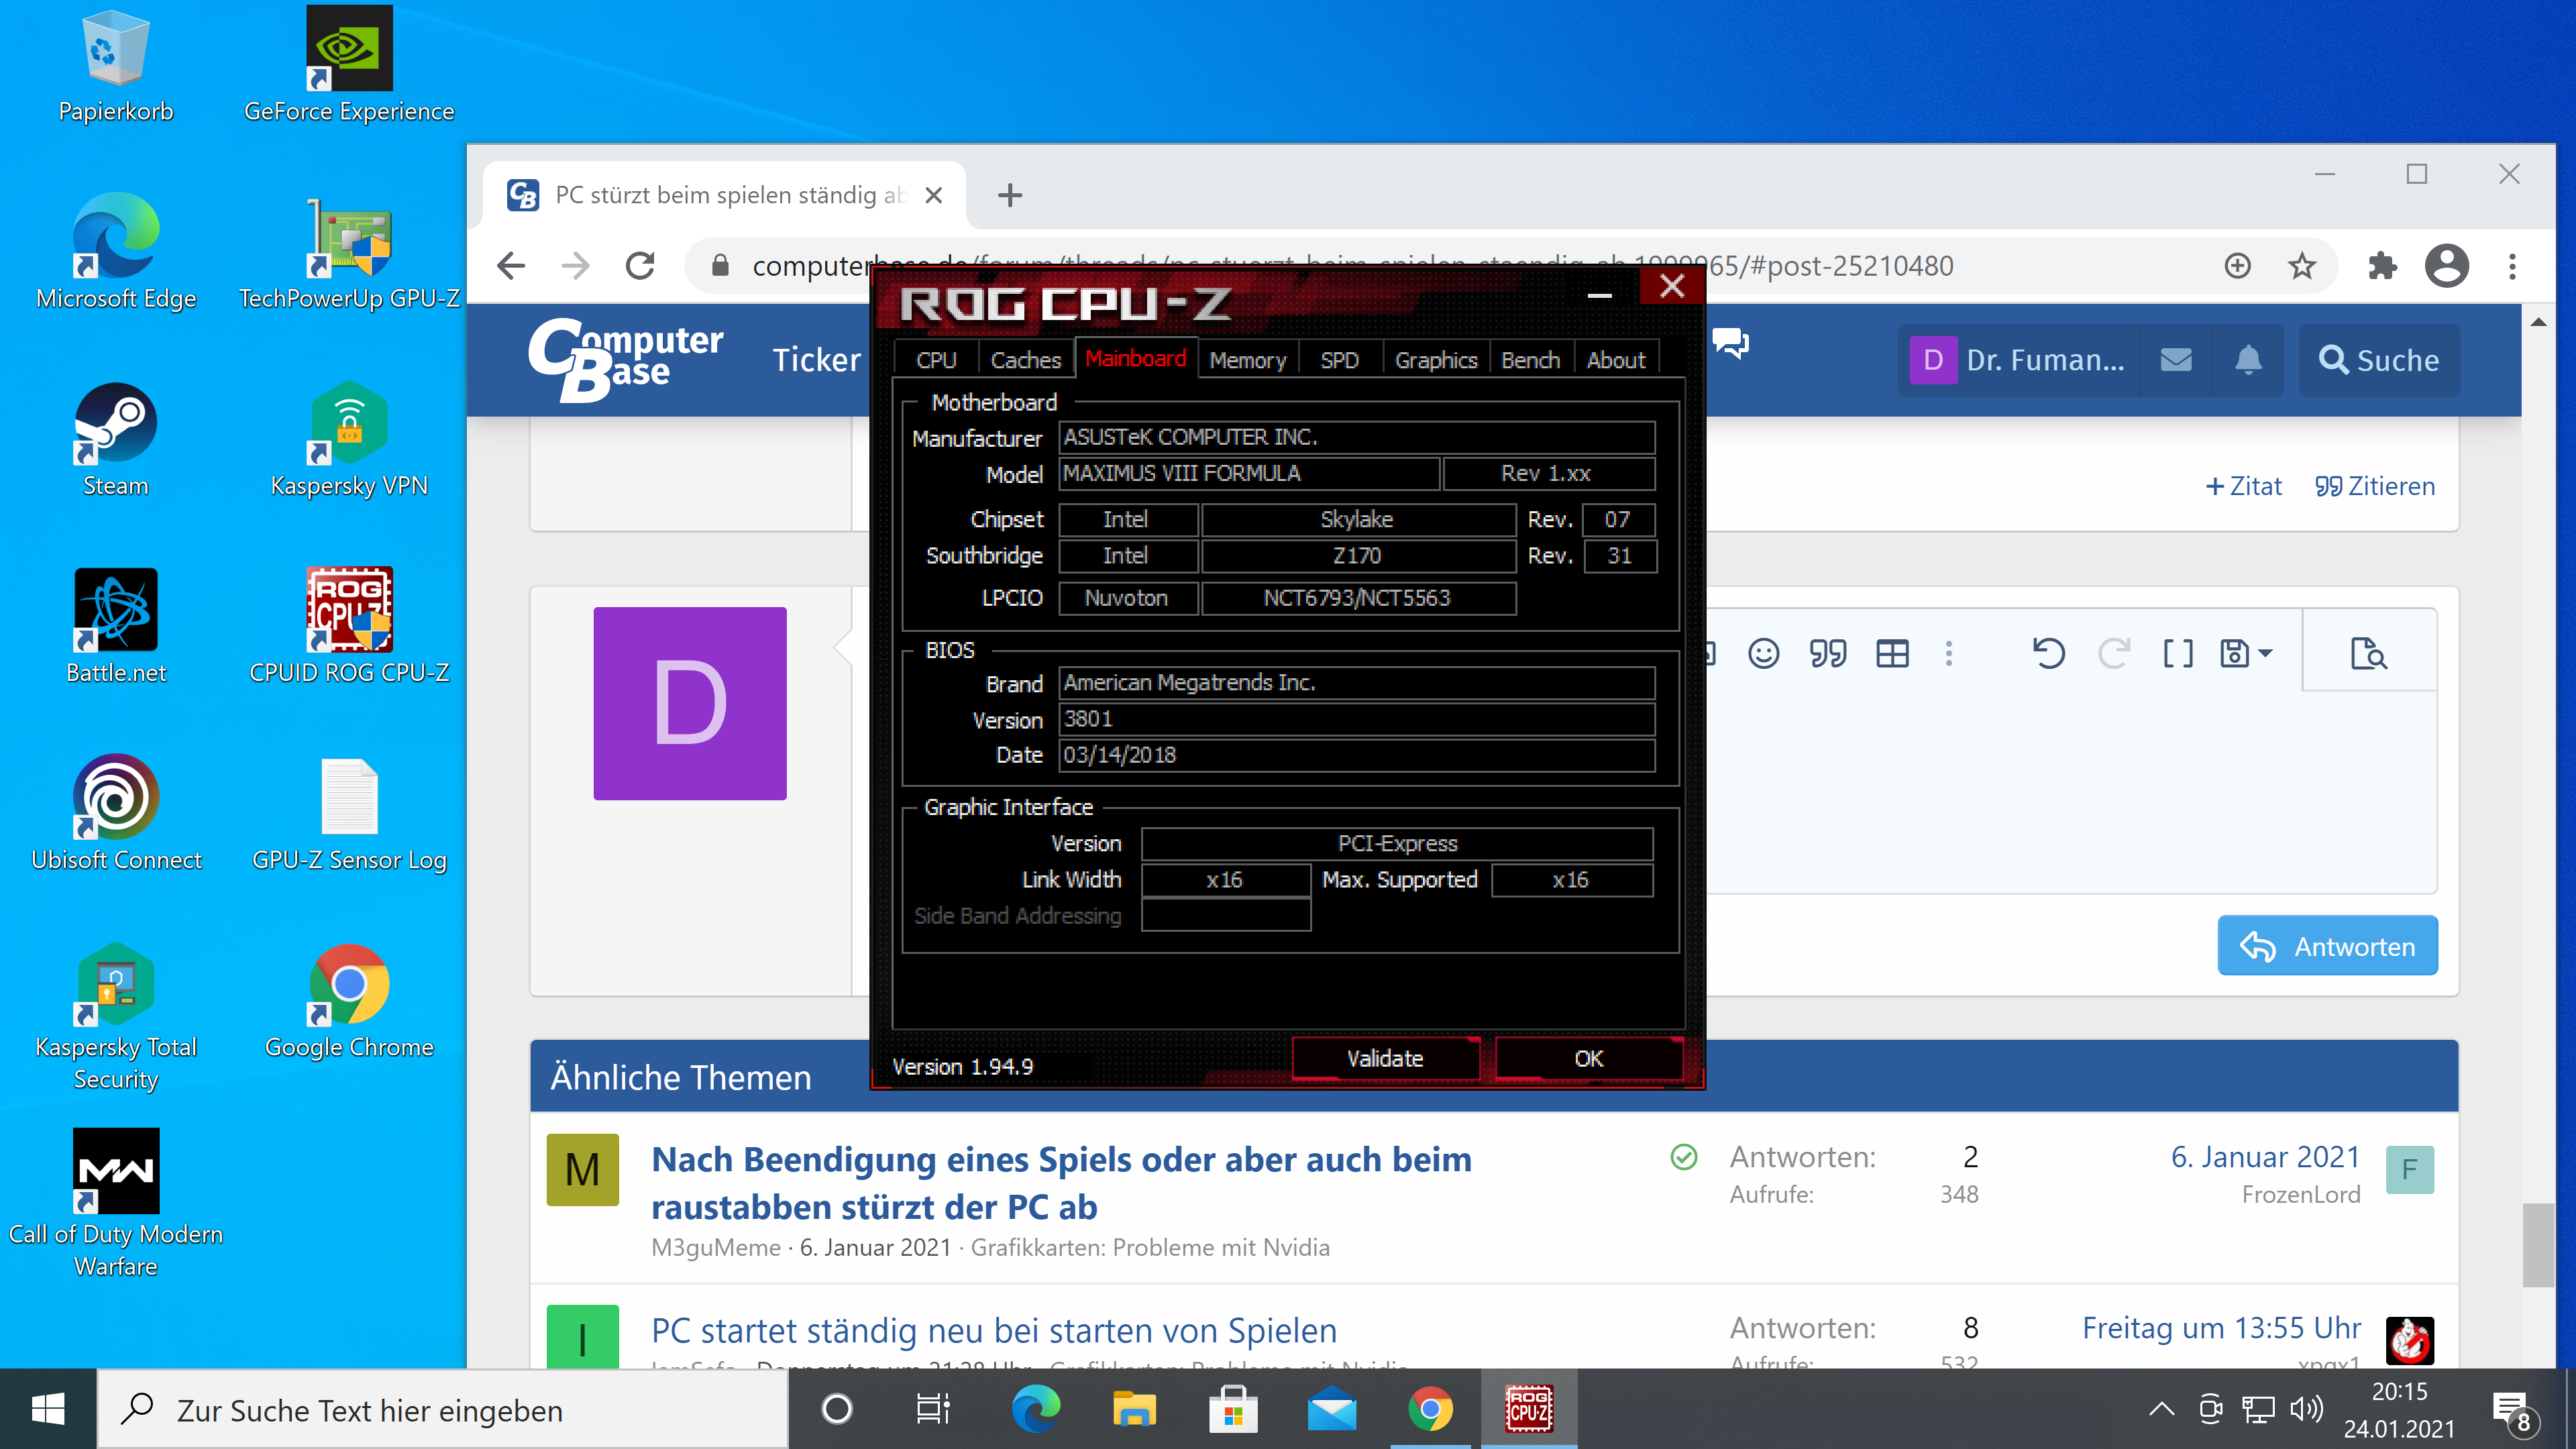Viewport: 2576px width, 1449px height.
Task: Open the save draft dropdown arrow
Action: coord(2266,654)
